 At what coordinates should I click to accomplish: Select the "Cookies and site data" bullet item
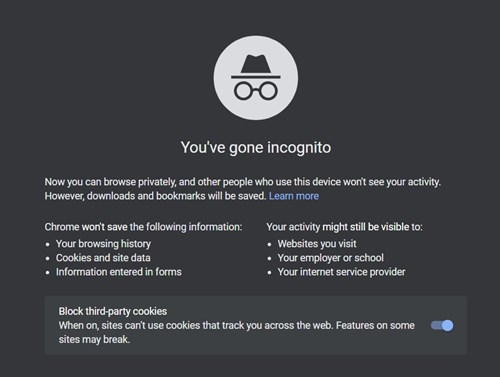pyautogui.click(x=103, y=258)
